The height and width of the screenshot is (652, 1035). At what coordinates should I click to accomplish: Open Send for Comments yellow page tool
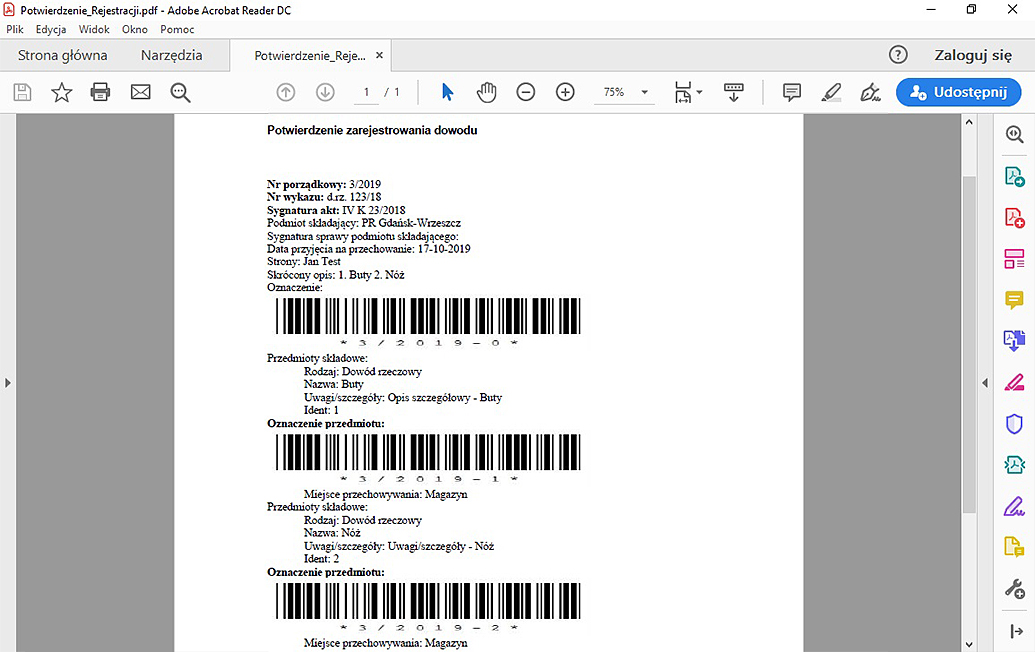(1015, 547)
